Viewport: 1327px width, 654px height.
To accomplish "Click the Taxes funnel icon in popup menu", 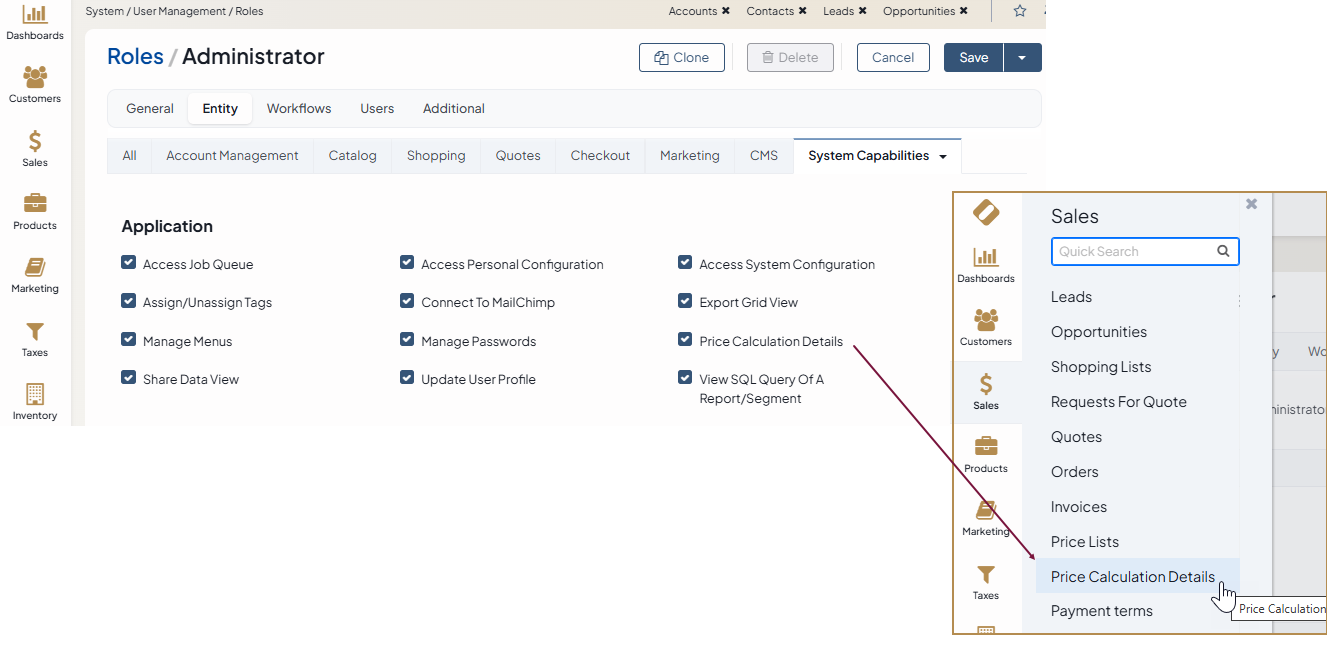I will pos(985,581).
